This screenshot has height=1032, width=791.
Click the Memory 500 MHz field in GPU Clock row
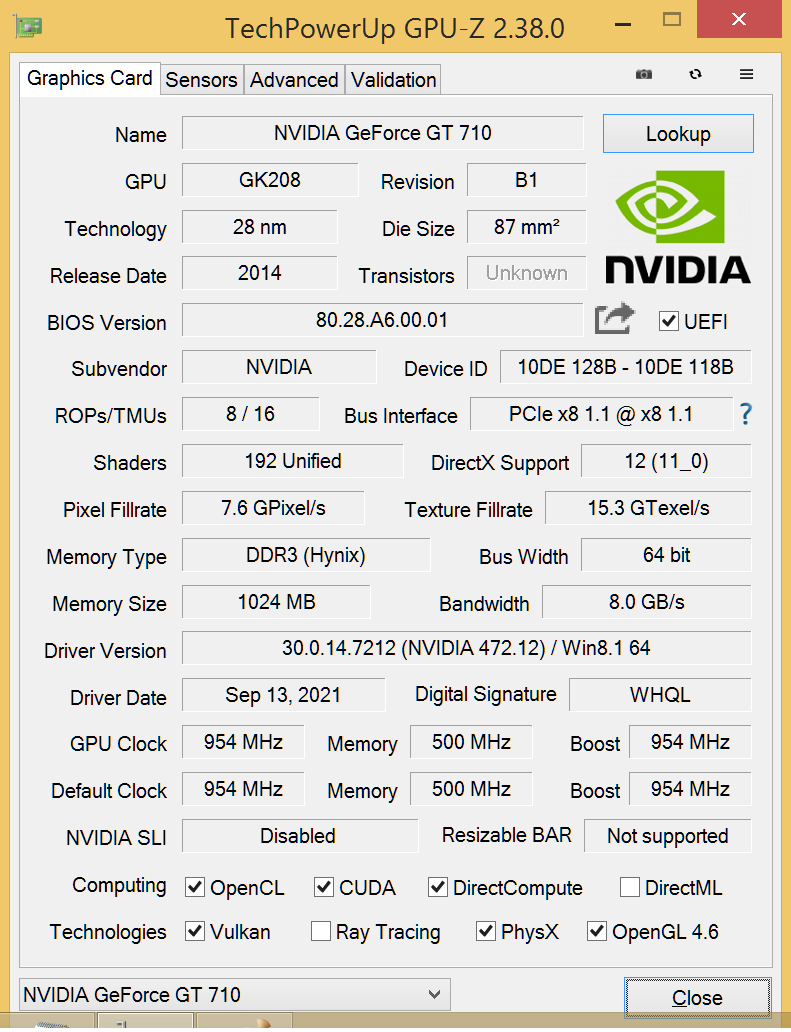click(471, 742)
